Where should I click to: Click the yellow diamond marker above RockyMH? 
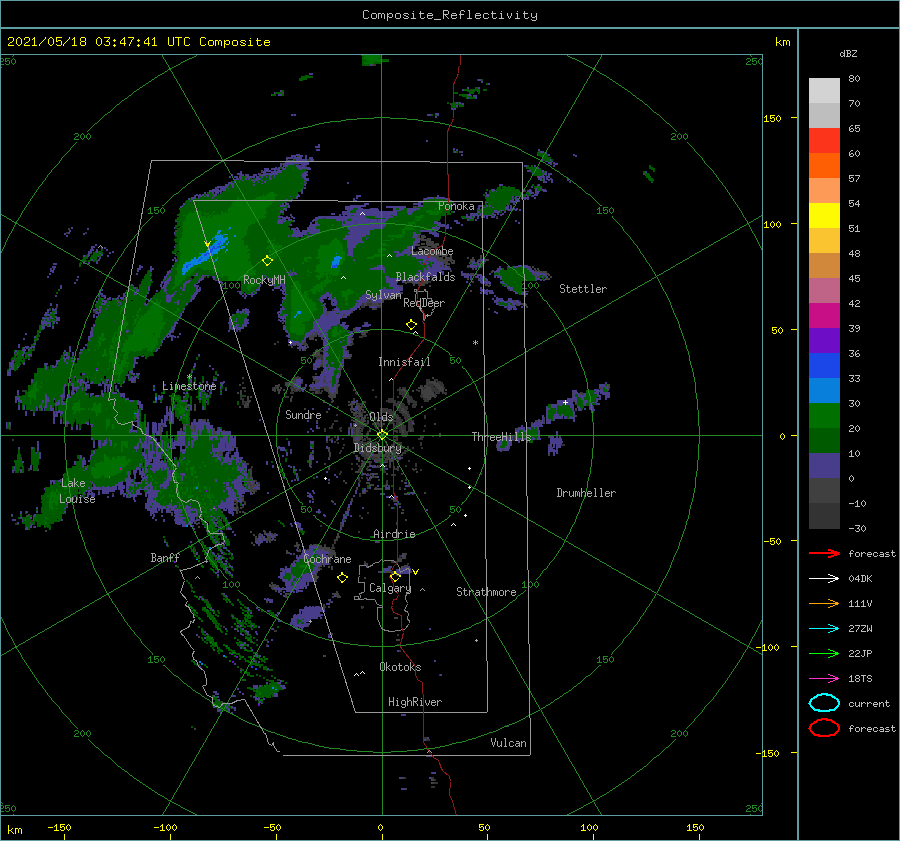[x=267, y=261]
